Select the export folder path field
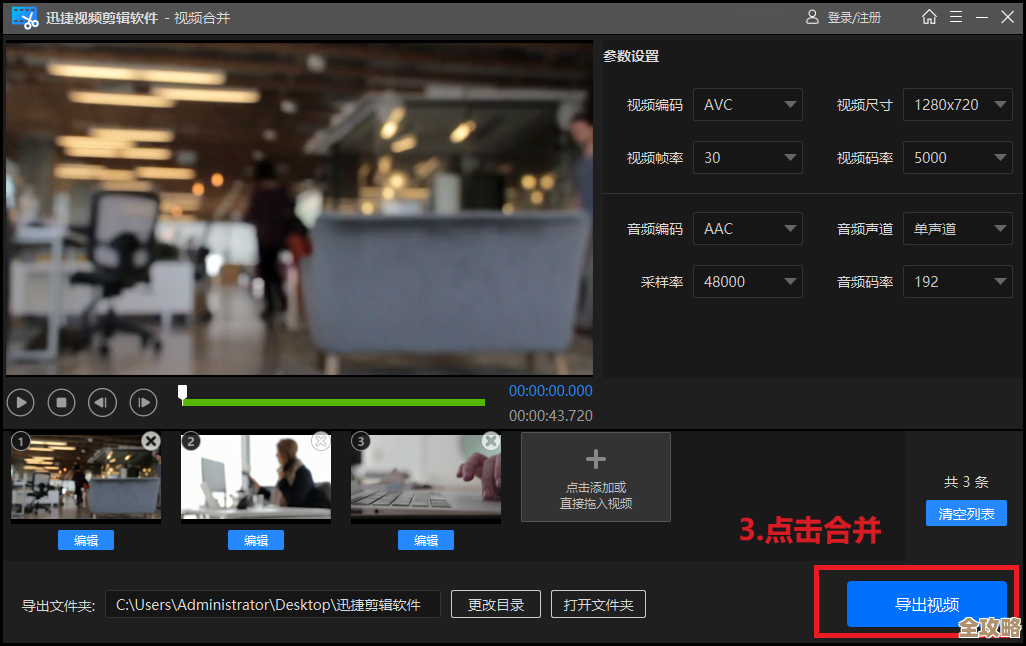Screen dimensions: 1026x646 click(x=270, y=604)
